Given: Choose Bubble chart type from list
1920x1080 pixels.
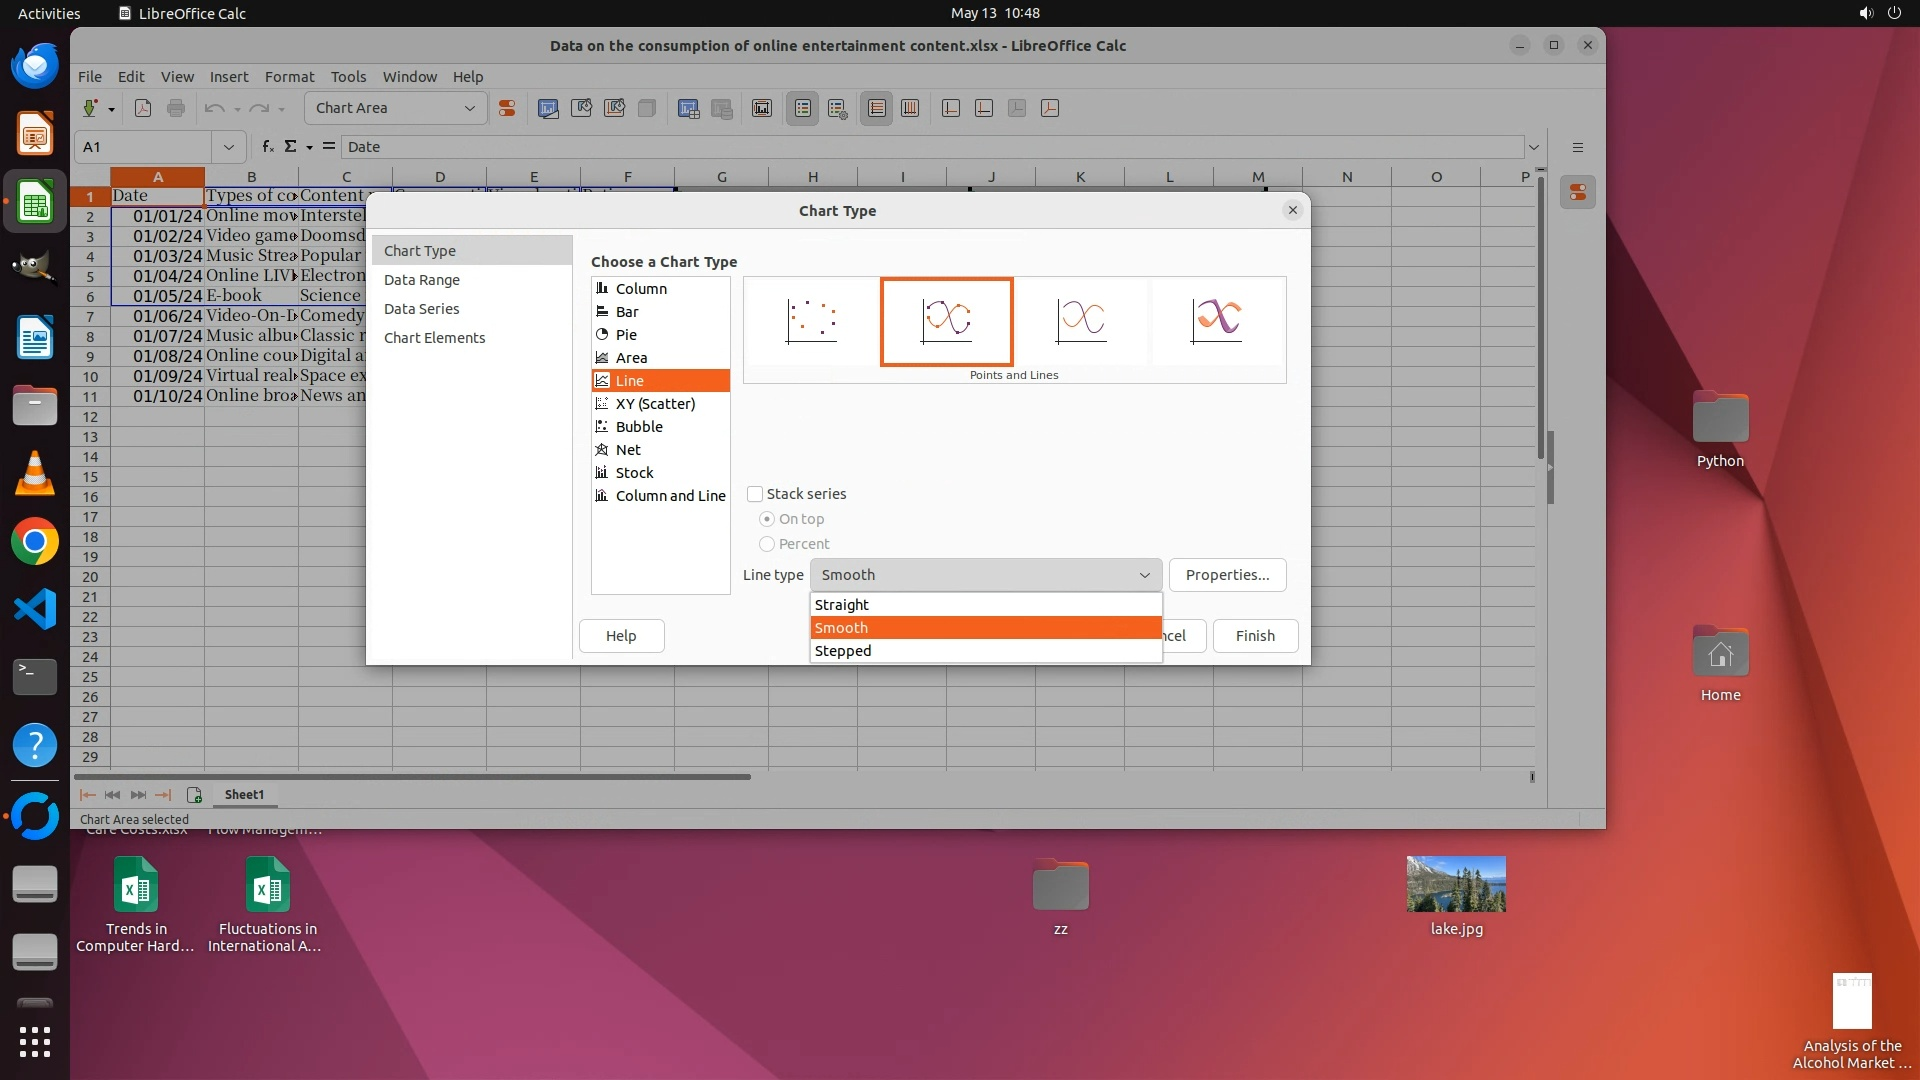Looking at the screenshot, I should tap(639, 427).
